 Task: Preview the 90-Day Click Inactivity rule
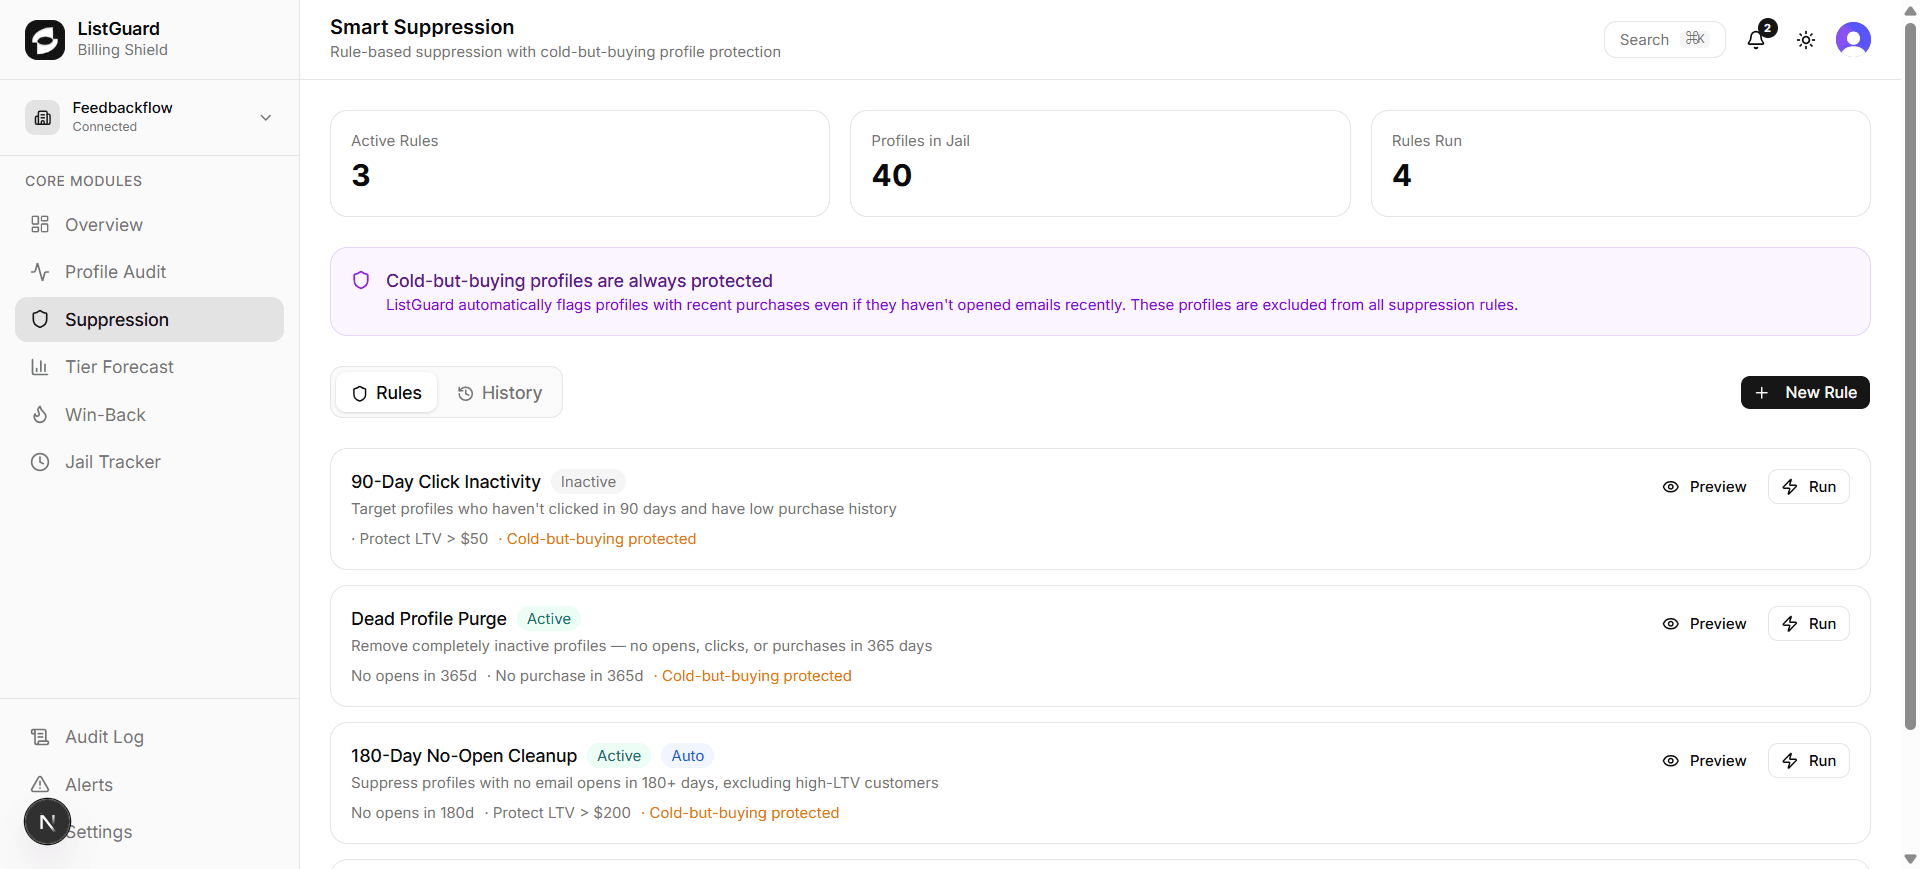click(x=1705, y=487)
